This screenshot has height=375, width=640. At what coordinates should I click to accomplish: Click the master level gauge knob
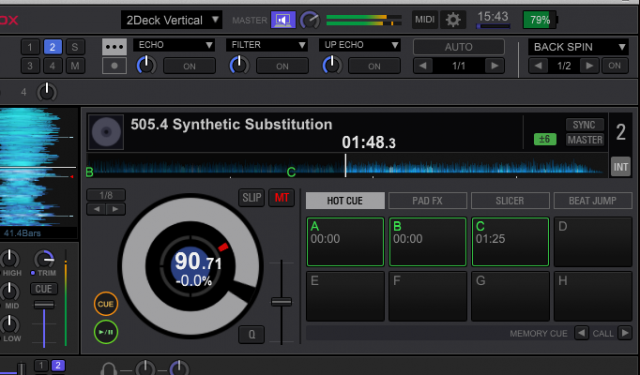click(x=310, y=20)
